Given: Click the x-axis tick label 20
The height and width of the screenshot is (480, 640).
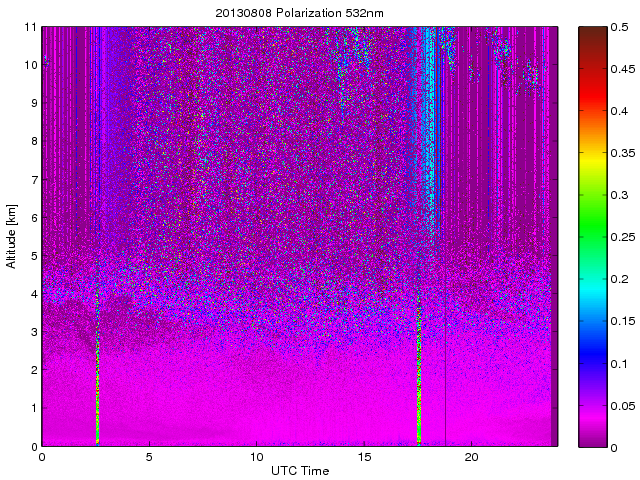Looking at the screenshot, I should click(472, 457).
